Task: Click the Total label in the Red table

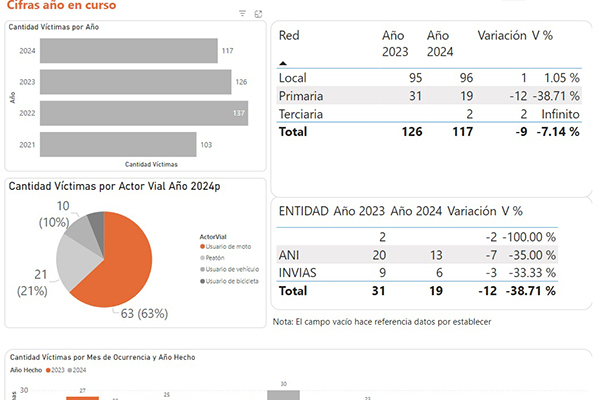Action: [293, 132]
